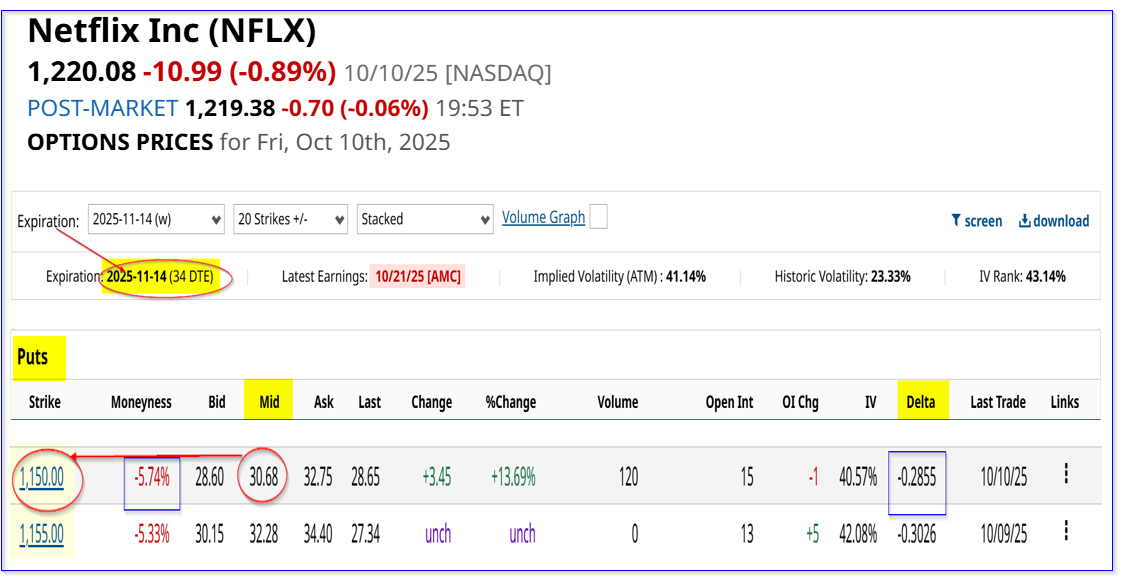The image size is (1131, 577).
Task: Open the Stacked view dropdown
Action: coord(425,219)
